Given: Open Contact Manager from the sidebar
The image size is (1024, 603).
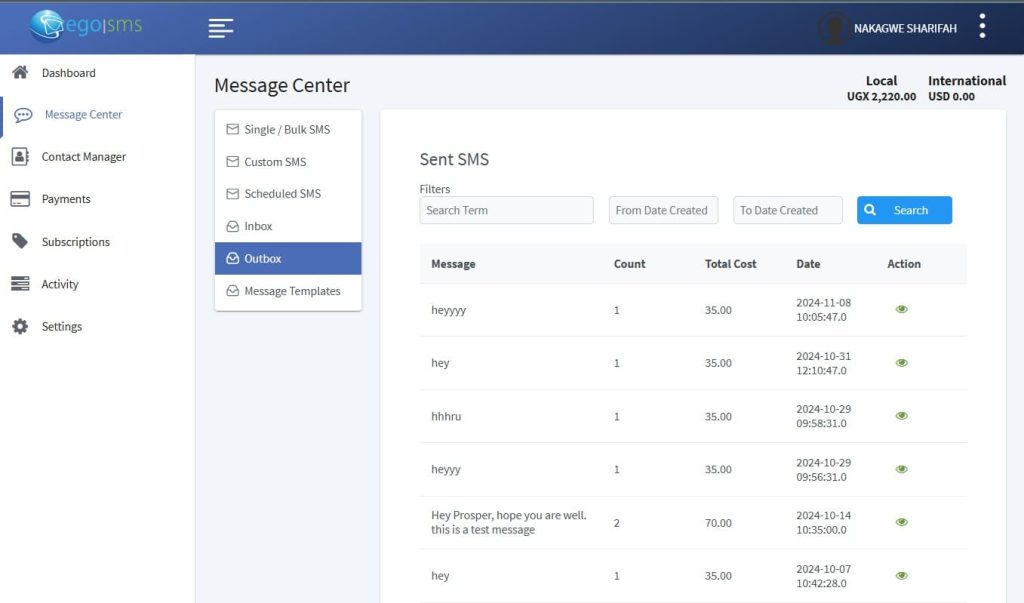Looking at the screenshot, I should [x=83, y=157].
